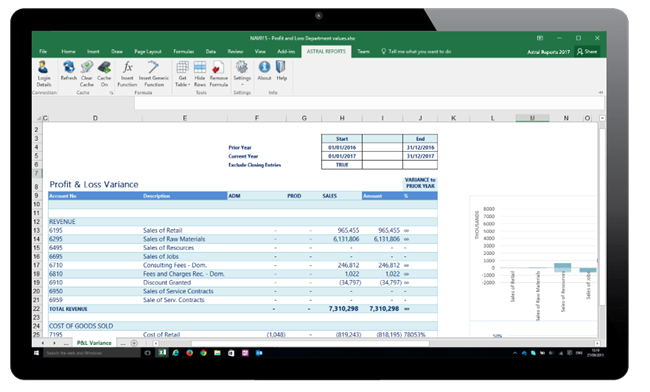The height and width of the screenshot is (392, 650).
Task: Collapse the ribbon using corner arrow
Action: [x=601, y=92]
